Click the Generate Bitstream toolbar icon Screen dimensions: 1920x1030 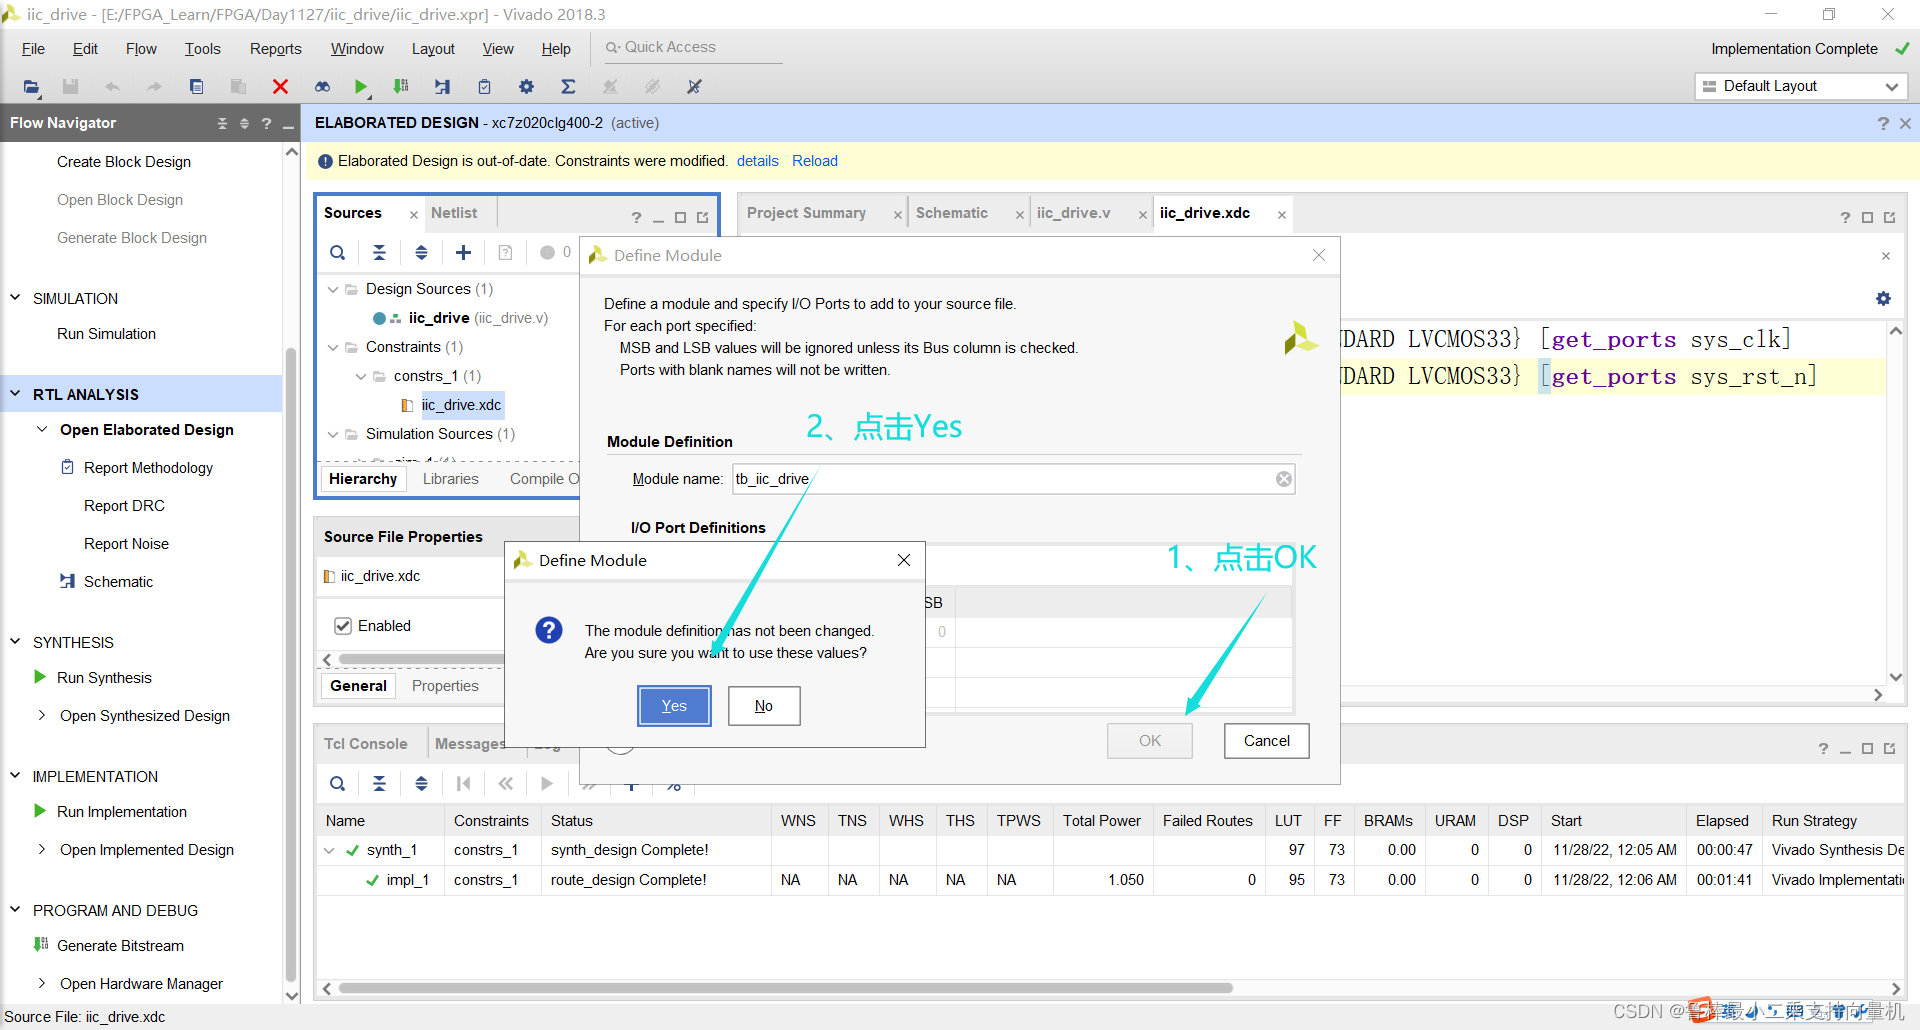pyautogui.click(x=401, y=87)
